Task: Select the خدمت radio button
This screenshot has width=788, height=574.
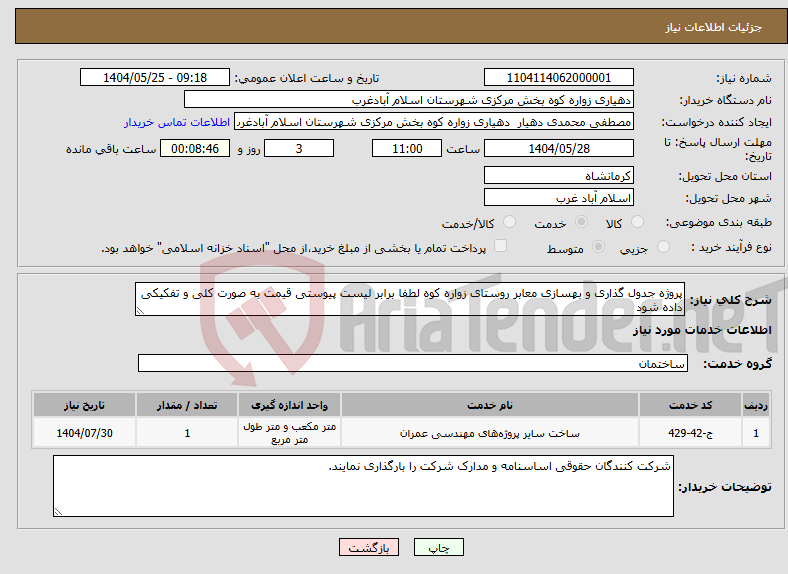Action: point(581,222)
